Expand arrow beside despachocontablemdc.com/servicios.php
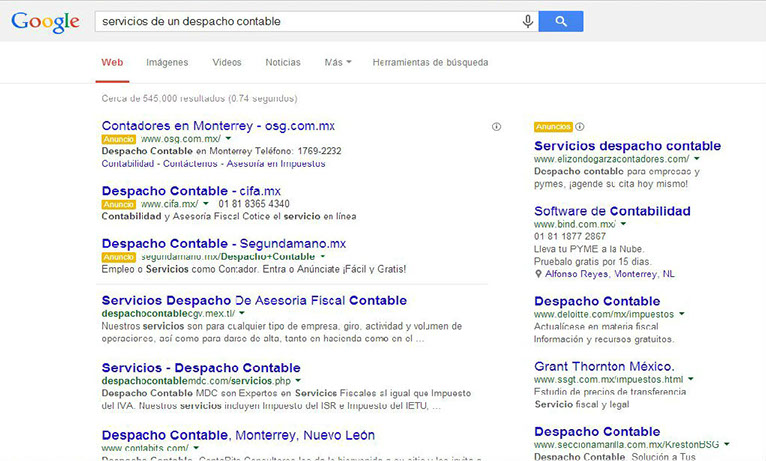Viewport: 766px width, 461px height. pos(298,380)
